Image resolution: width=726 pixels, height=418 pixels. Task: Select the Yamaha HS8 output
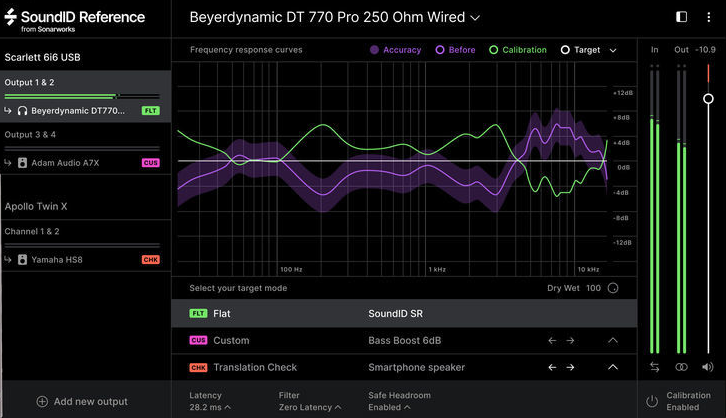(82, 260)
